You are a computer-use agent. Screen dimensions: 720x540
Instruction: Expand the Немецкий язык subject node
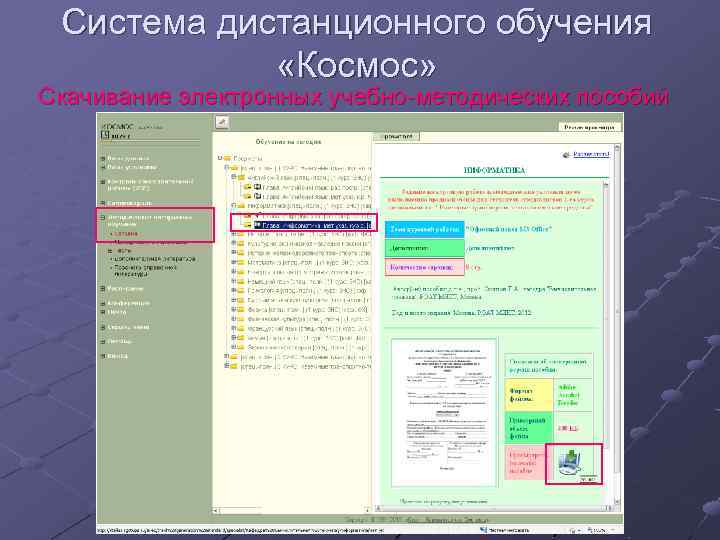point(234,281)
